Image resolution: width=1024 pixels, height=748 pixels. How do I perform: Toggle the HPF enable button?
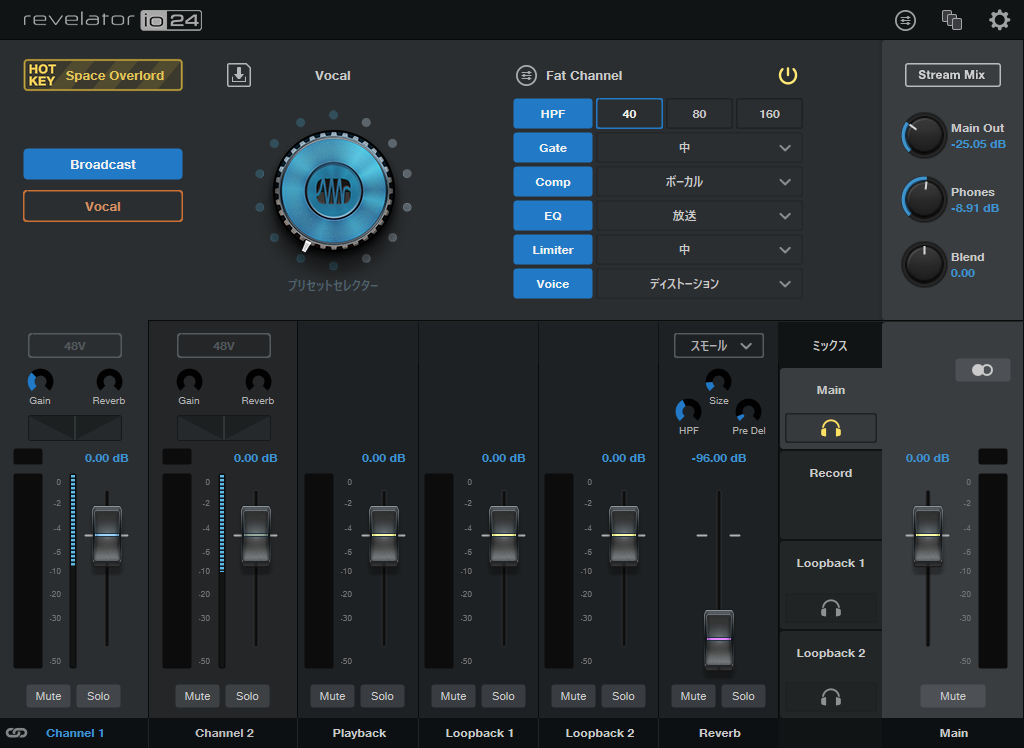click(x=552, y=114)
